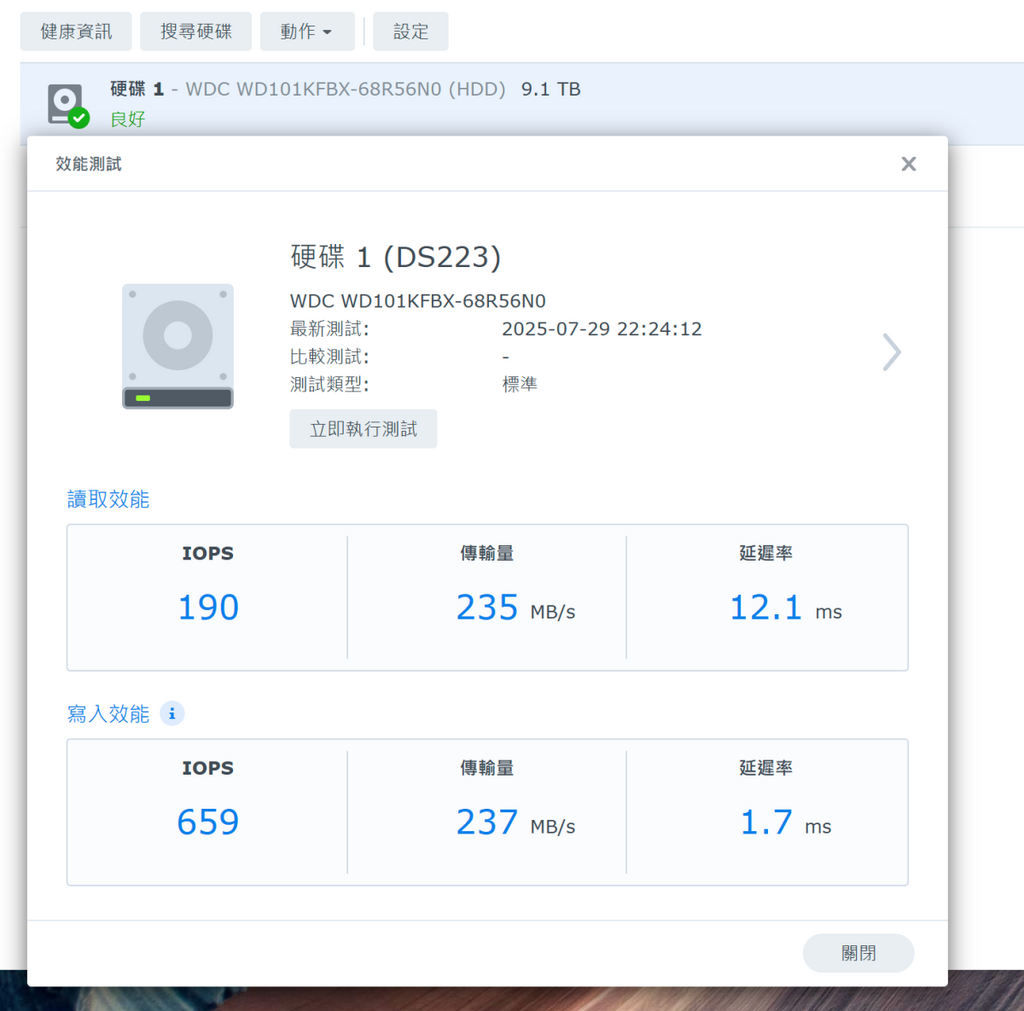Click the write IOPS value 659

pos(208,822)
